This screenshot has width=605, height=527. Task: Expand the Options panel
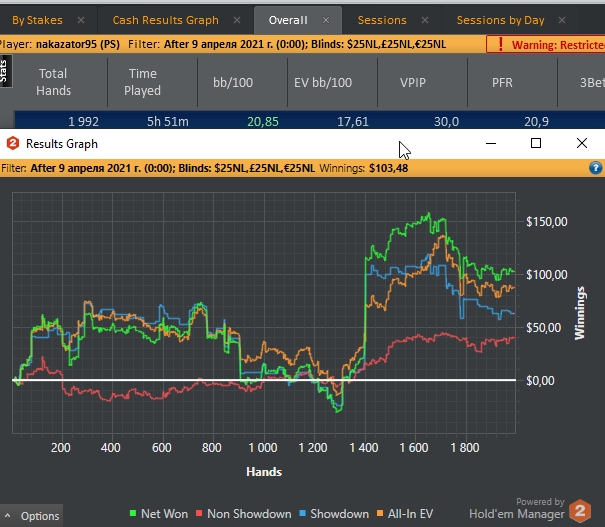pyautogui.click(x=32, y=516)
